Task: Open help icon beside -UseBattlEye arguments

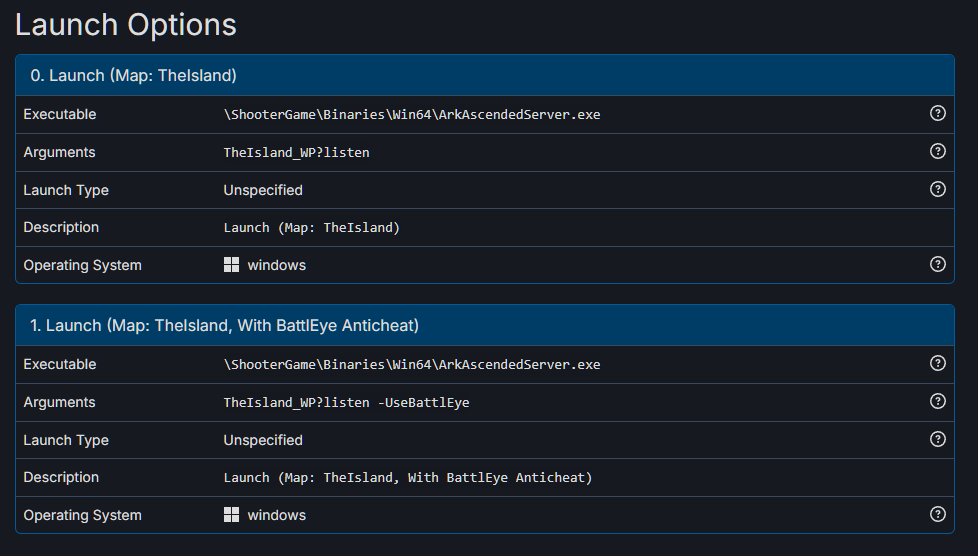Action: click(x=937, y=401)
